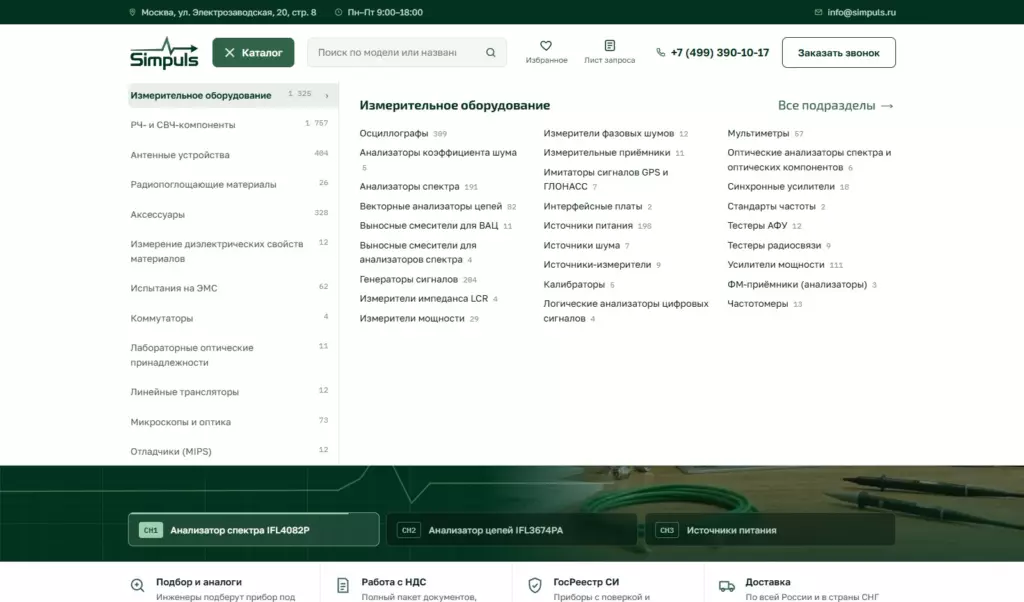Open Логические анализаторы цифровых сигналов
Viewport: 1024px width, 602px height.
coord(626,311)
